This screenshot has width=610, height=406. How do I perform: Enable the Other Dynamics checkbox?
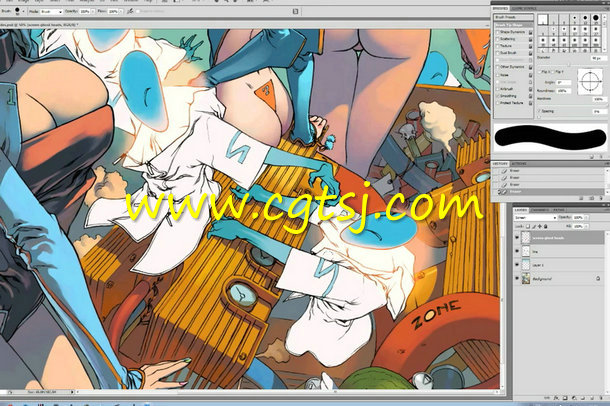(x=498, y=67)
